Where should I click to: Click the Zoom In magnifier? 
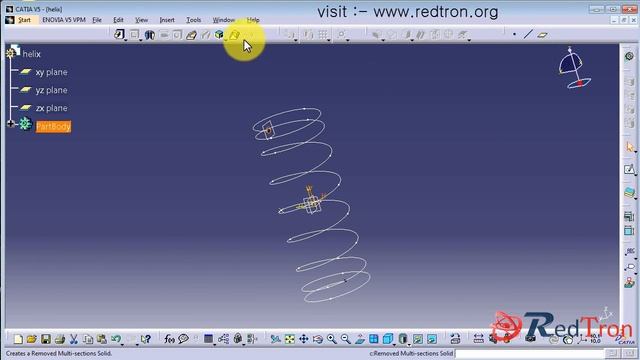click(331, 339)
